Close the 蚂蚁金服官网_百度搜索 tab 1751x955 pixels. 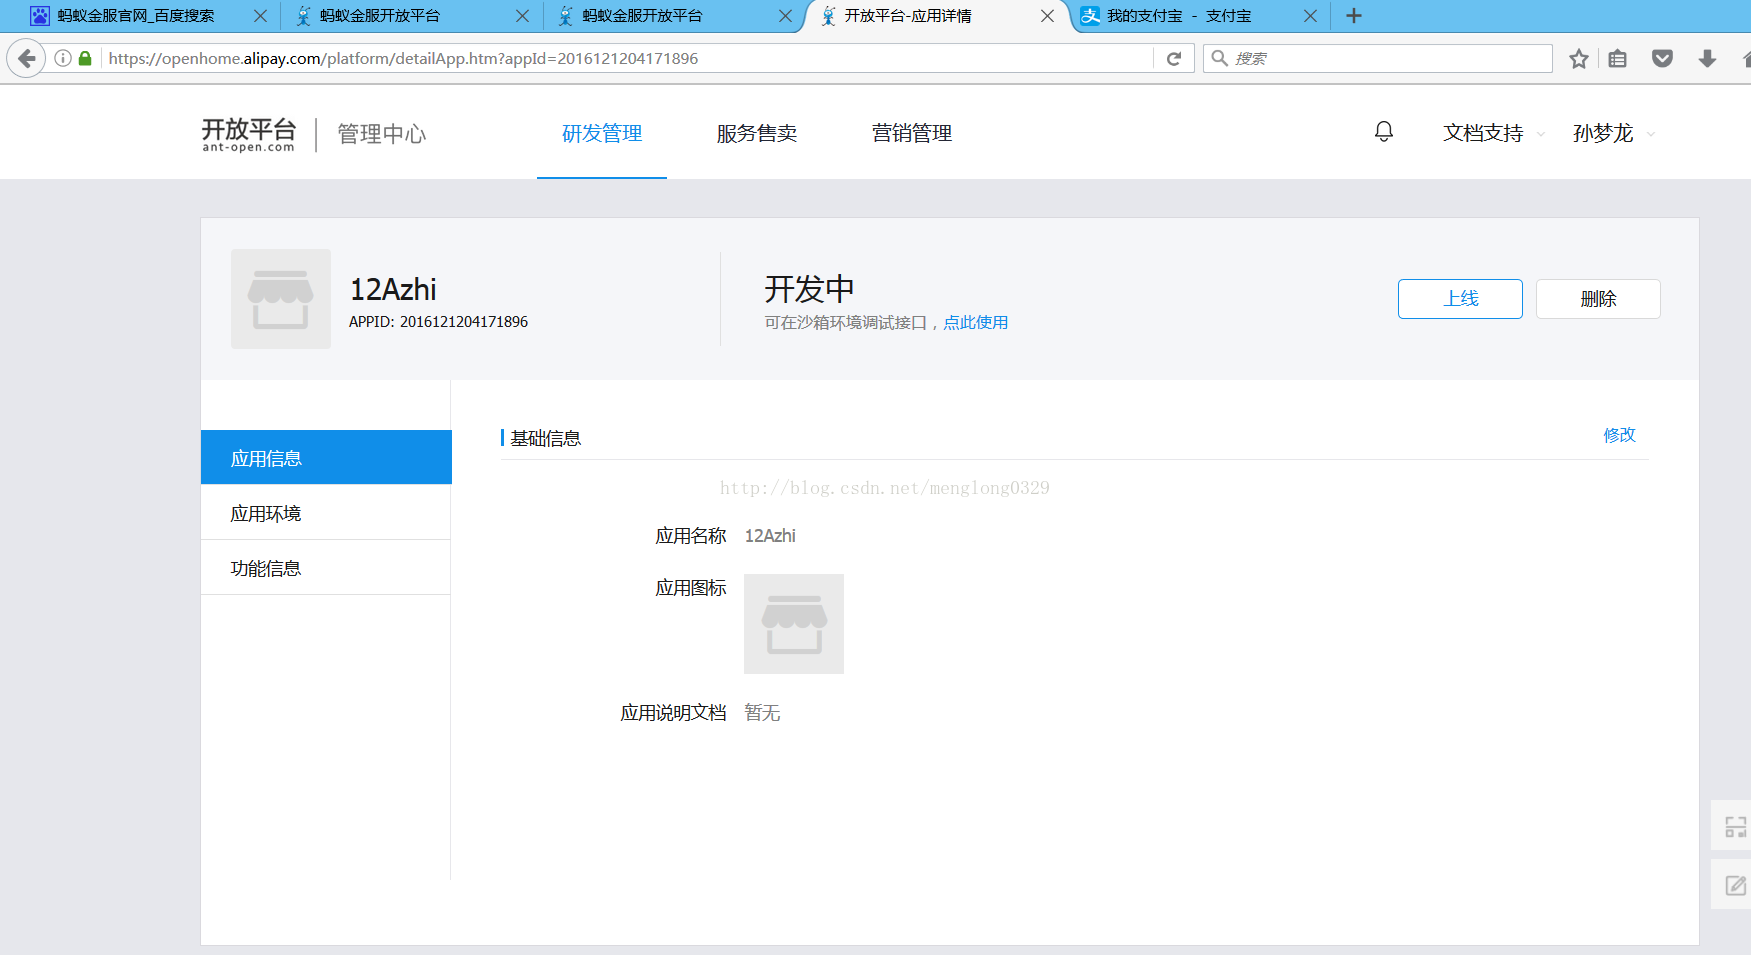point(260,16)
